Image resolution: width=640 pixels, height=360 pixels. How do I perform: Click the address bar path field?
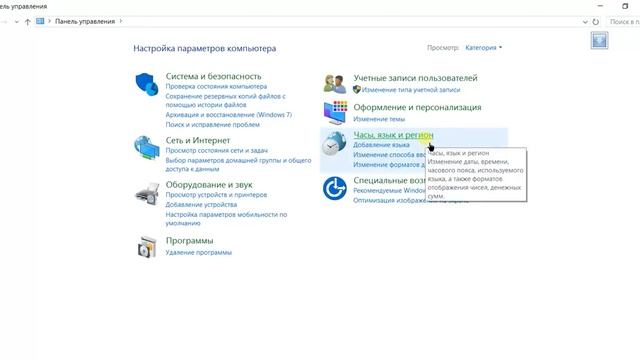point(310,22)
